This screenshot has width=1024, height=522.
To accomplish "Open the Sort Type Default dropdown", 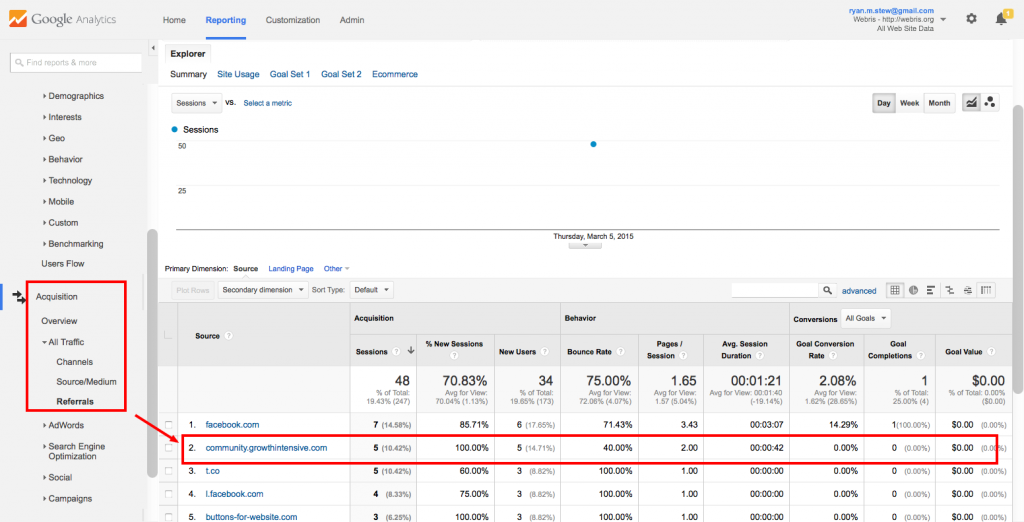I will pos(372,290).
